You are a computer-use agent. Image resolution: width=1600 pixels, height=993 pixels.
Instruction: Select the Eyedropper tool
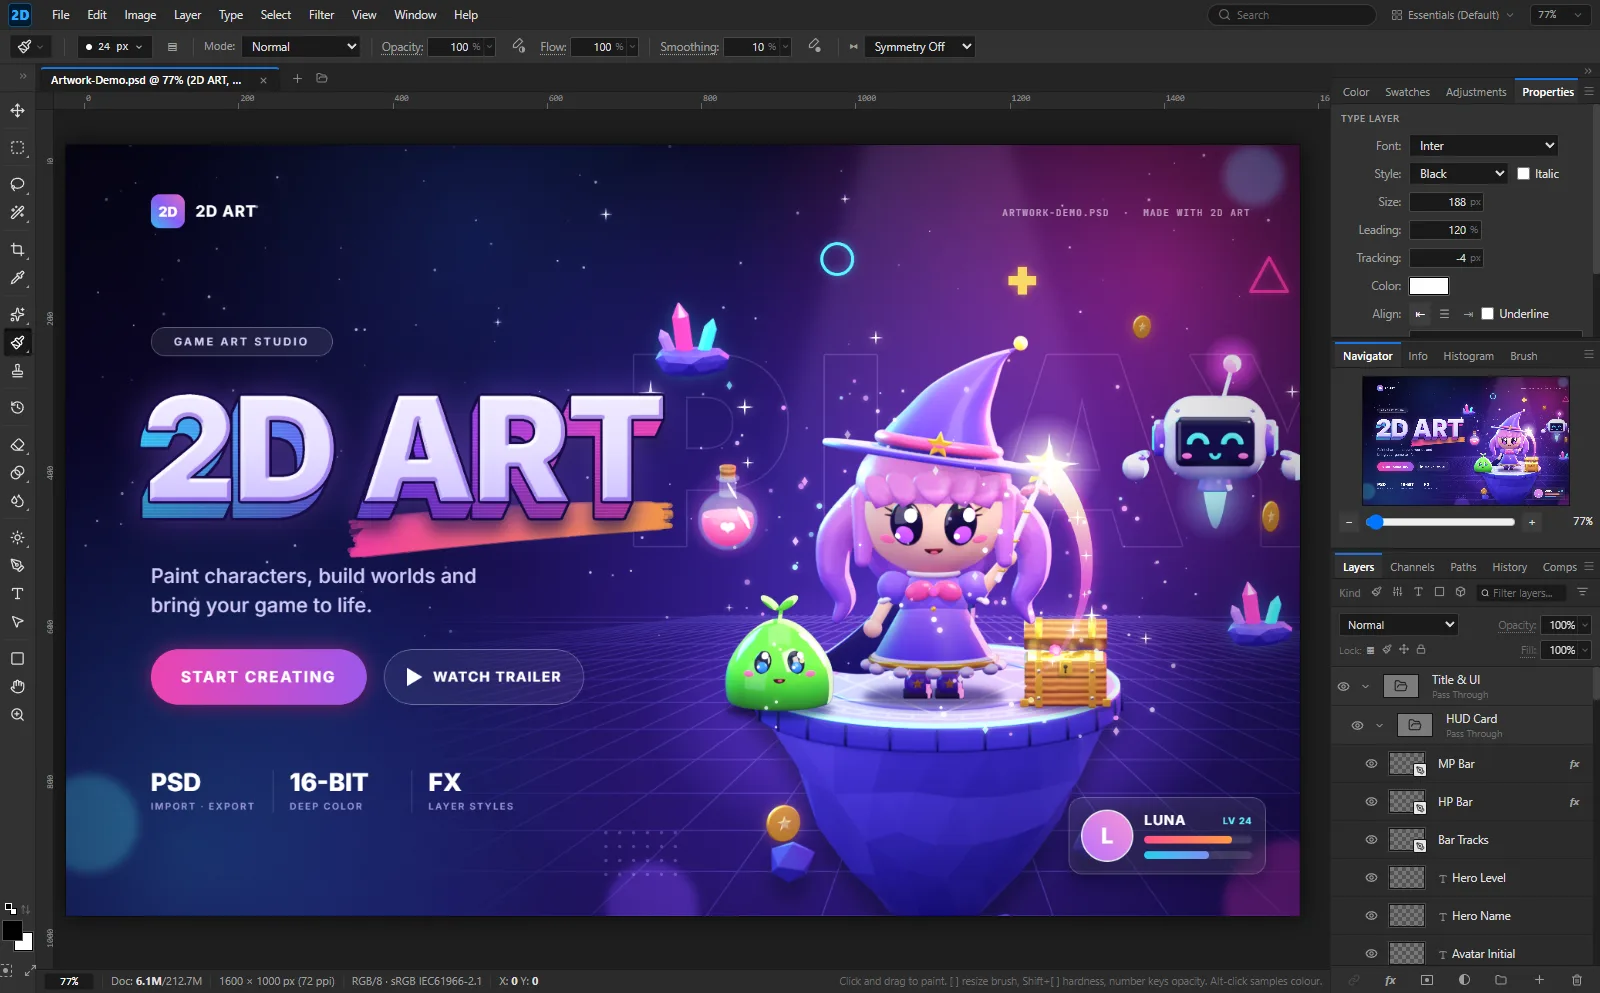click(17, 278)
